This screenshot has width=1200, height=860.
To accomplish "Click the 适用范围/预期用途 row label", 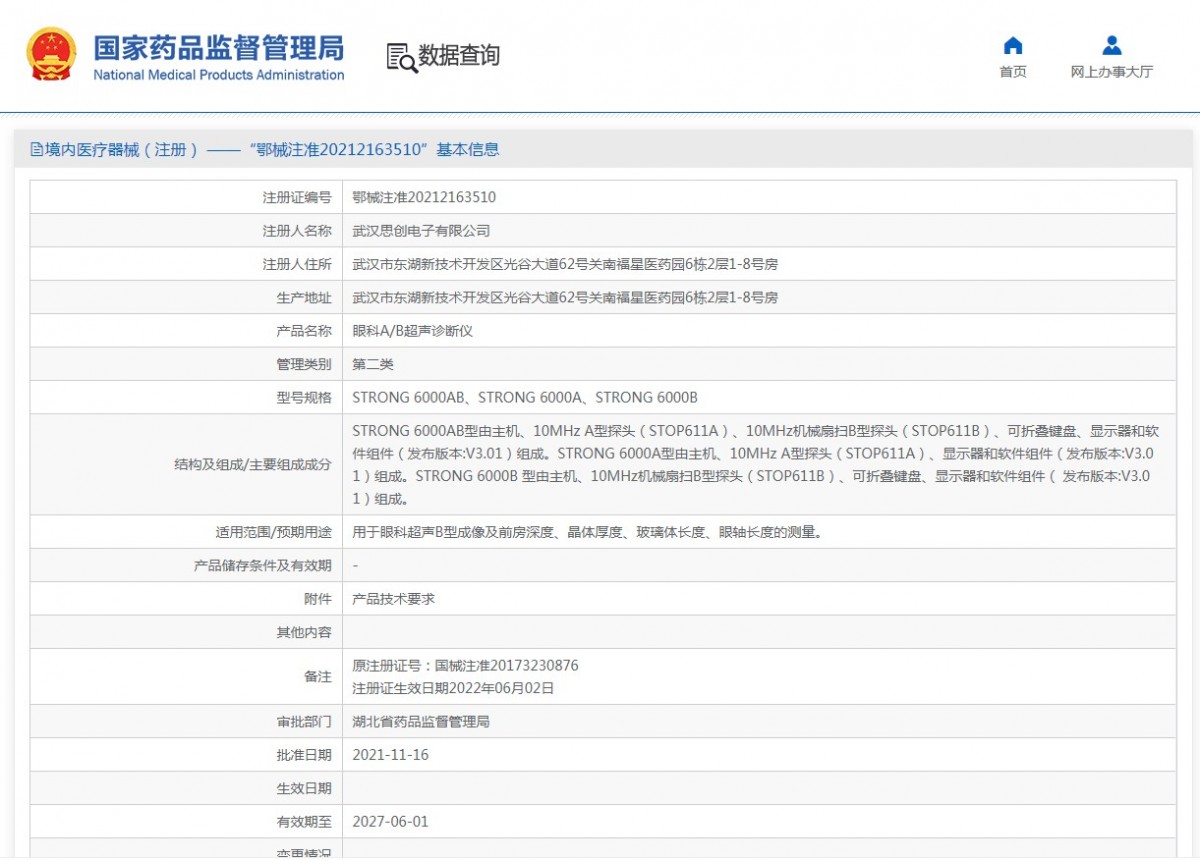I will point(274,532).
